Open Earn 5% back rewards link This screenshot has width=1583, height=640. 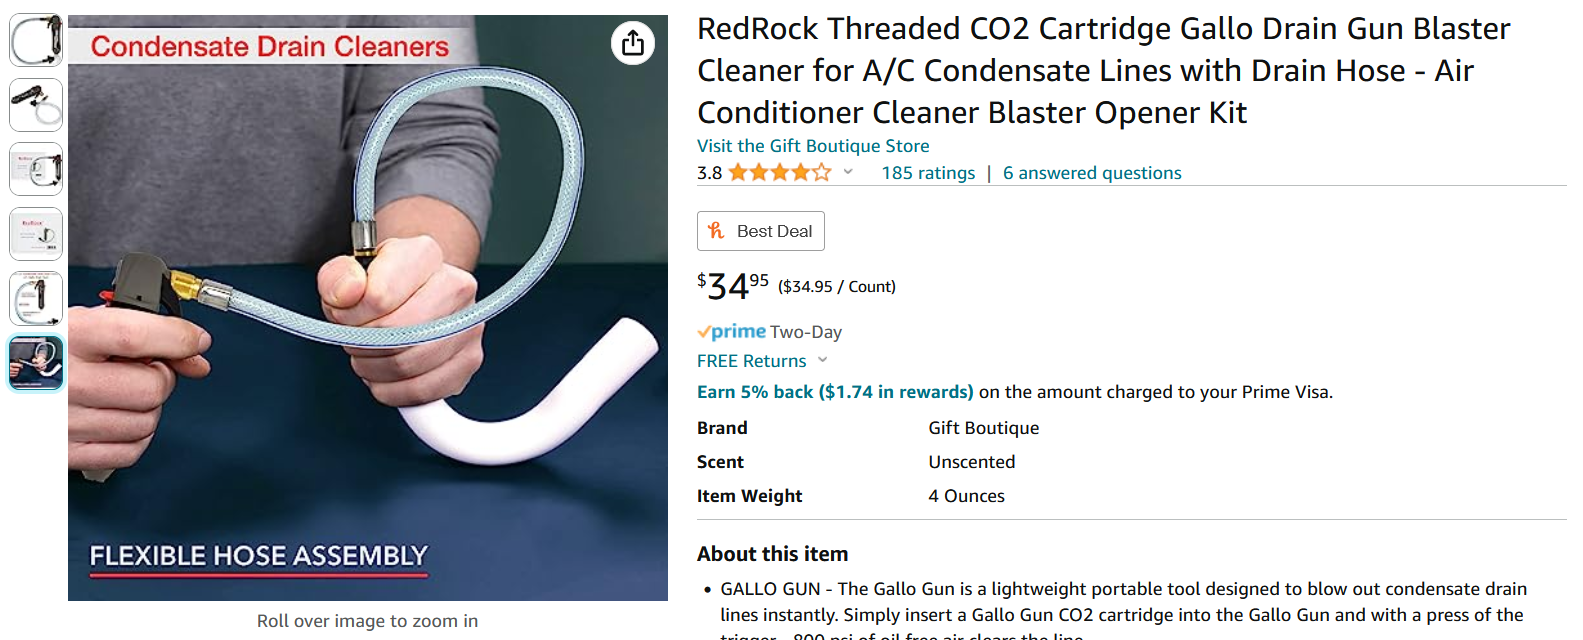point(835,392)
